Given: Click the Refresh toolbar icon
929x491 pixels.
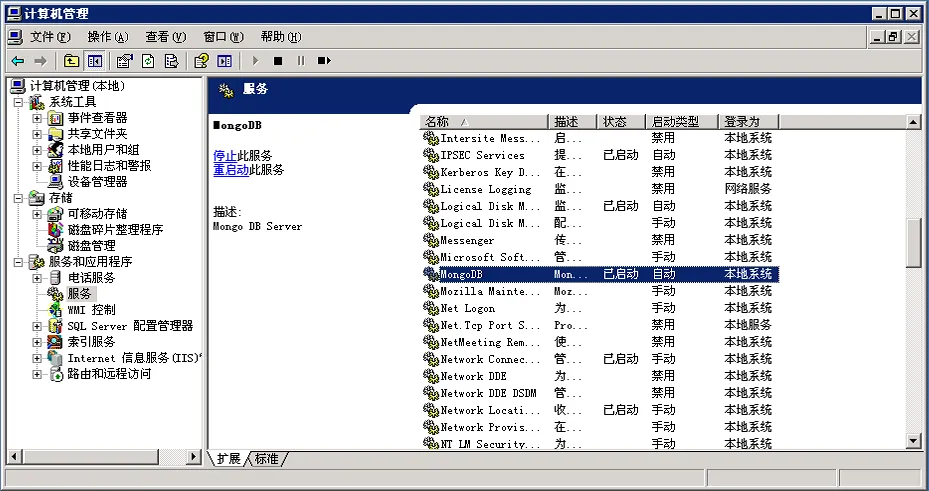Looking at the screenshot, I should coord(148,60).
